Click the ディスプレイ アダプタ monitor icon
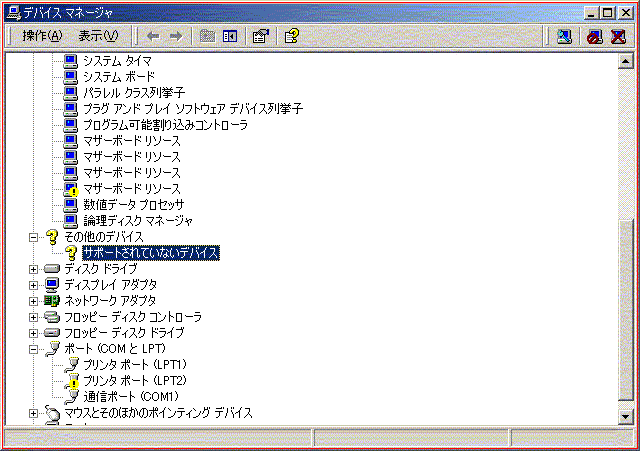640x451 pixels. pos(52,285)
